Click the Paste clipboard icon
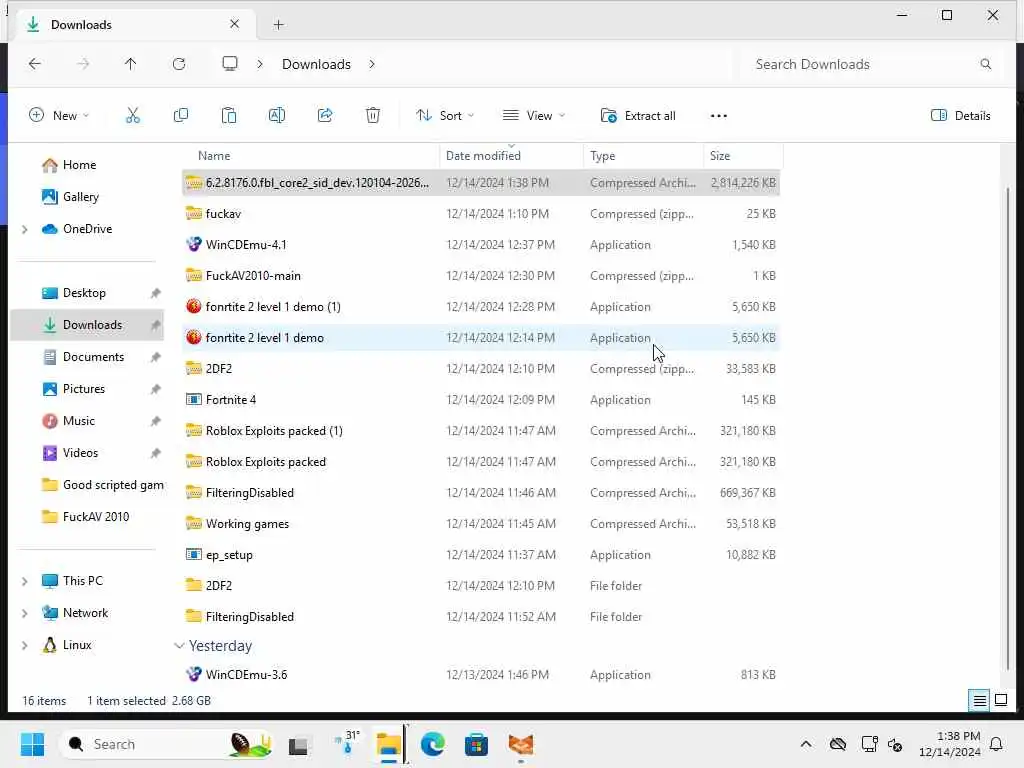1024x768 pixels. (229, 116)
